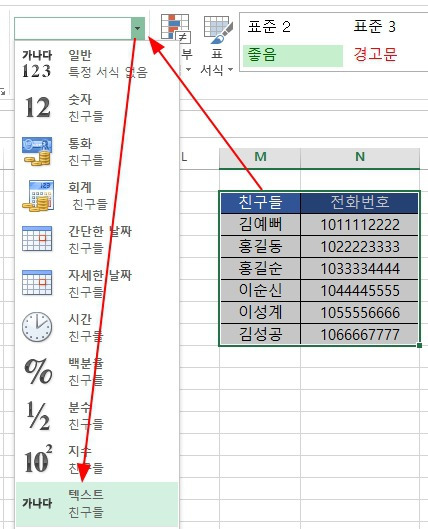This screenshot has width=428, height=529.
Task: Select the 일반 general format option
Action: [x=97, y=63]
